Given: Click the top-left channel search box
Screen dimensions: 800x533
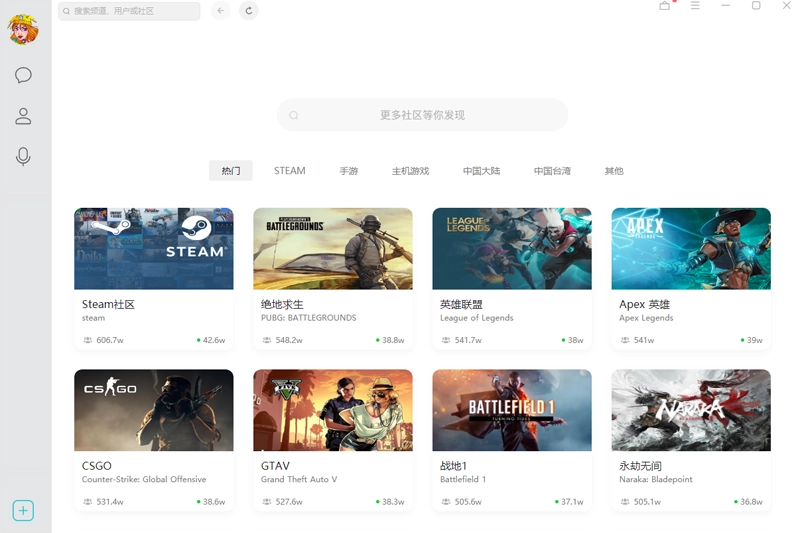Looking at the screenshot, I should pyautogui.click(x=129, y=11).
